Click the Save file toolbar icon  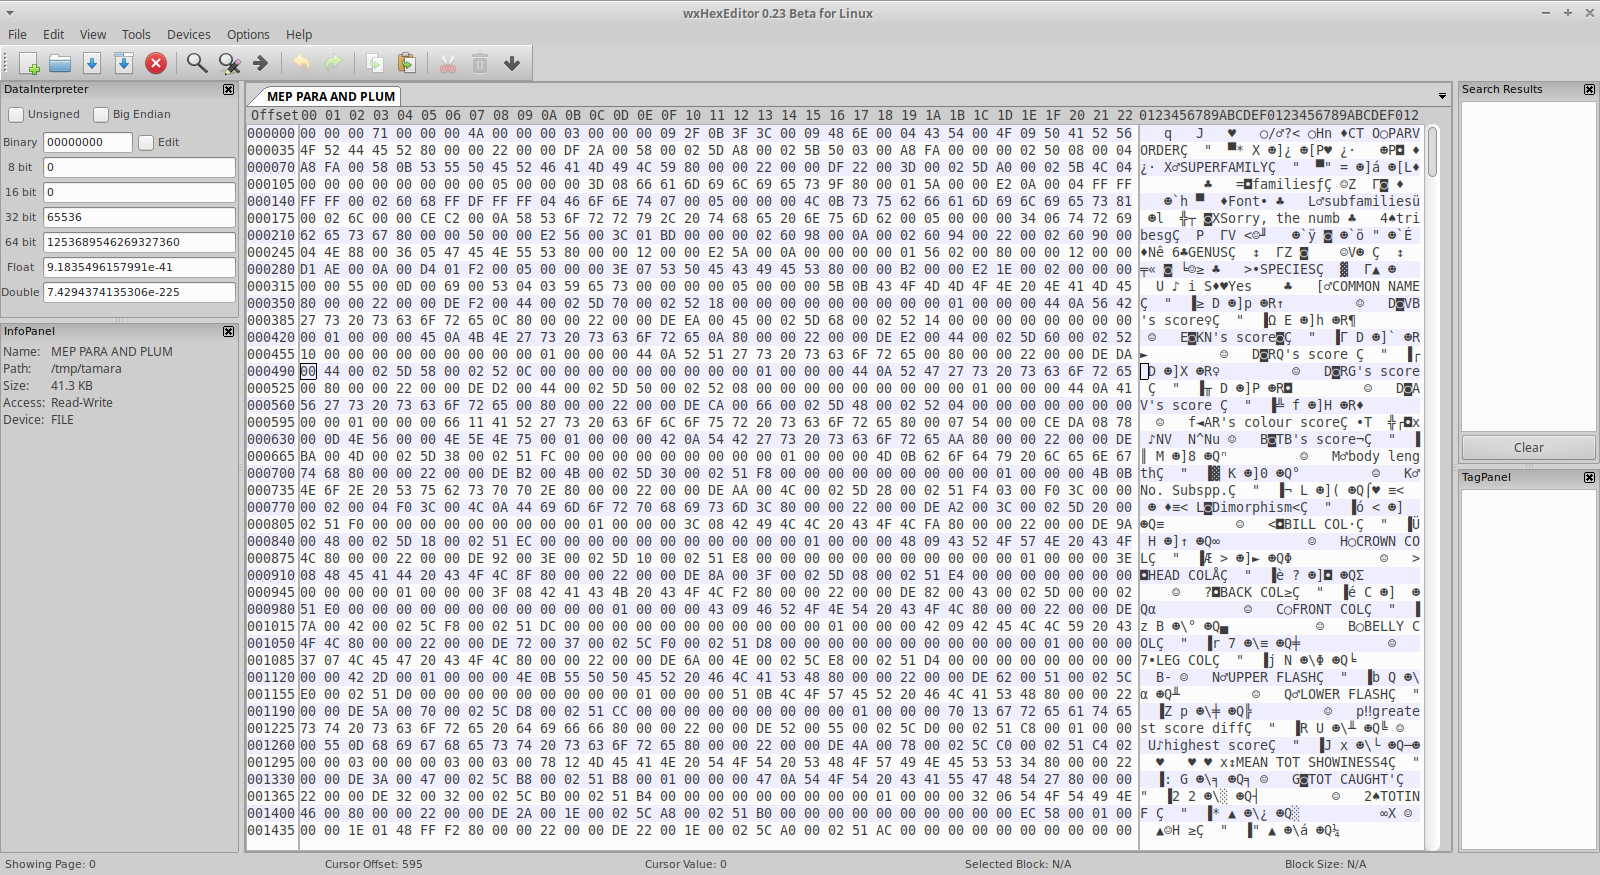point(92,64)
